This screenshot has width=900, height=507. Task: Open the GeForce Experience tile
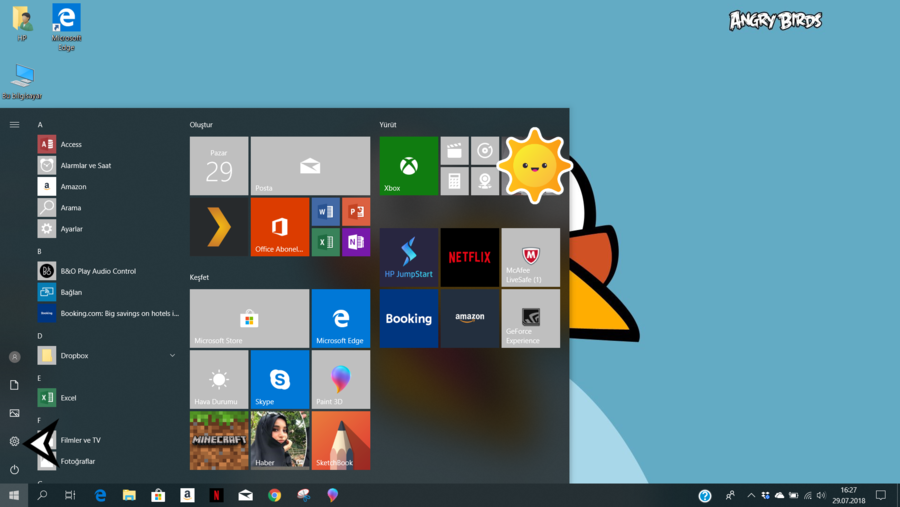tap(530, 318)
